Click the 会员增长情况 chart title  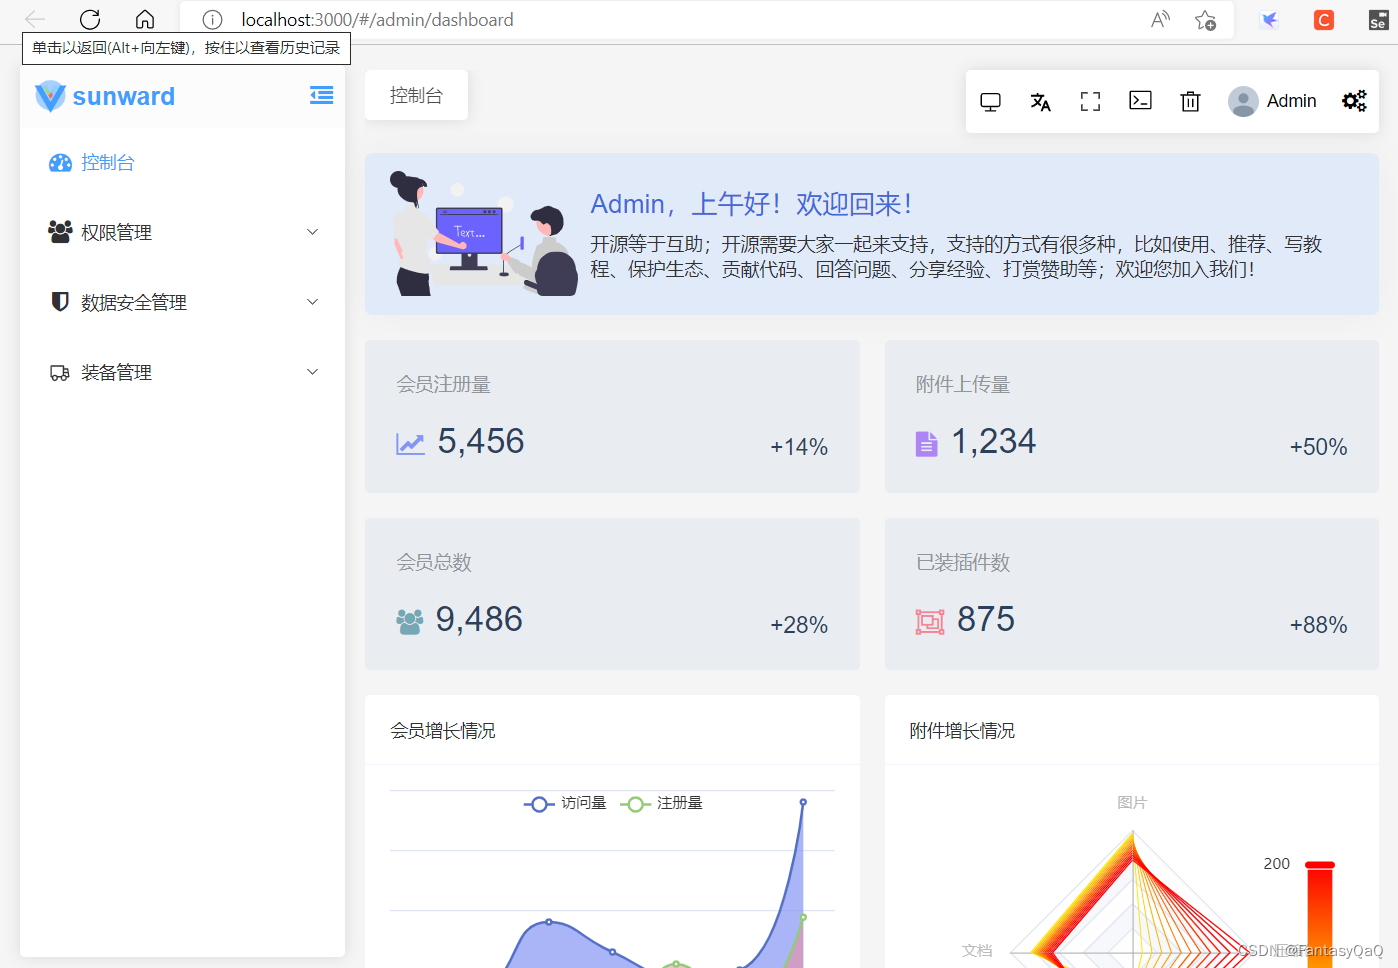click(443, 731)
